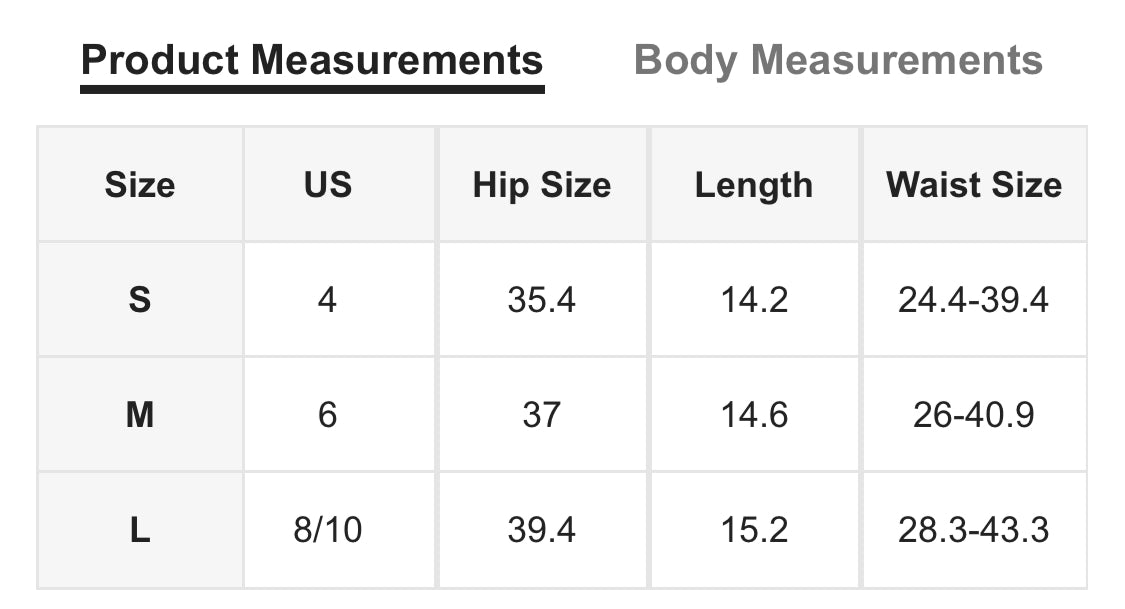Select the hip size 37 cell

click(x=542, y=414)
